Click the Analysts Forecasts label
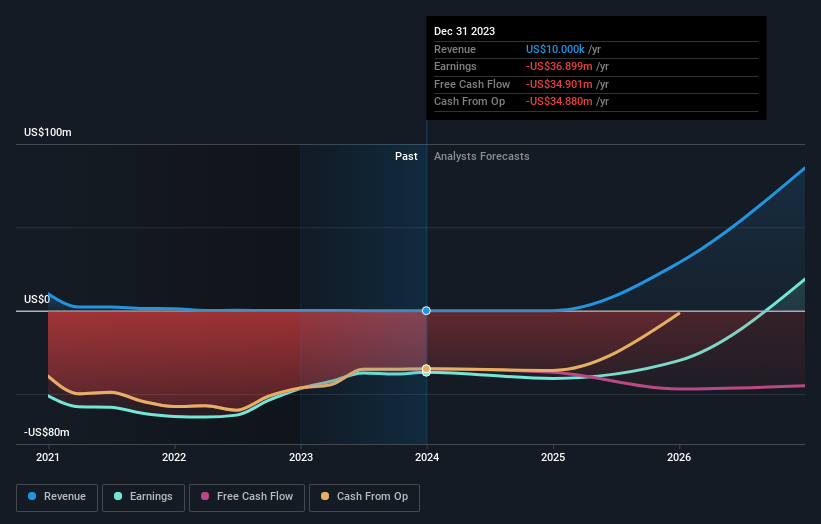This screenshot has width=821, height=524. 482,157
